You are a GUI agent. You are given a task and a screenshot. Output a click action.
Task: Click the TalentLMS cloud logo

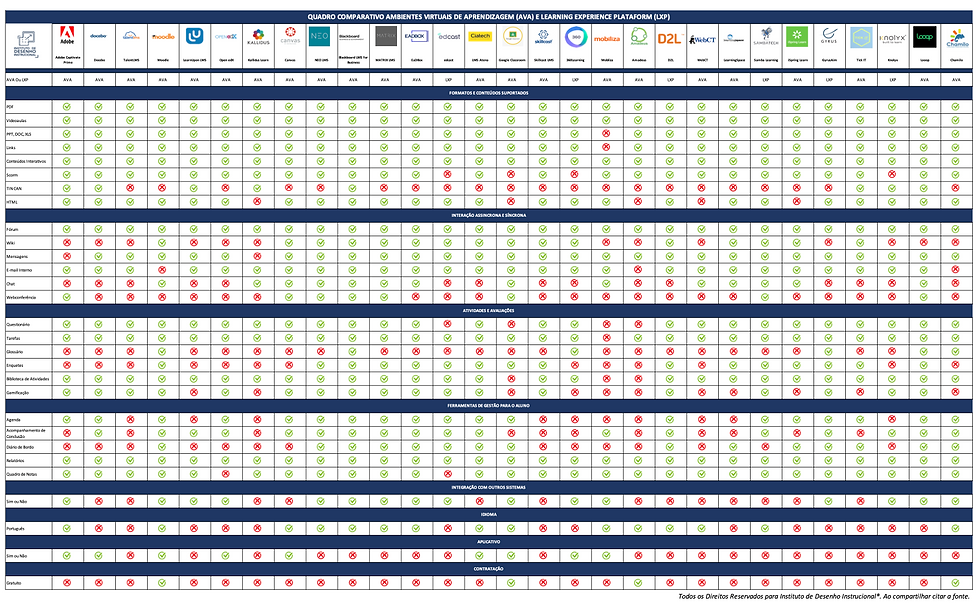pos(131,36)
